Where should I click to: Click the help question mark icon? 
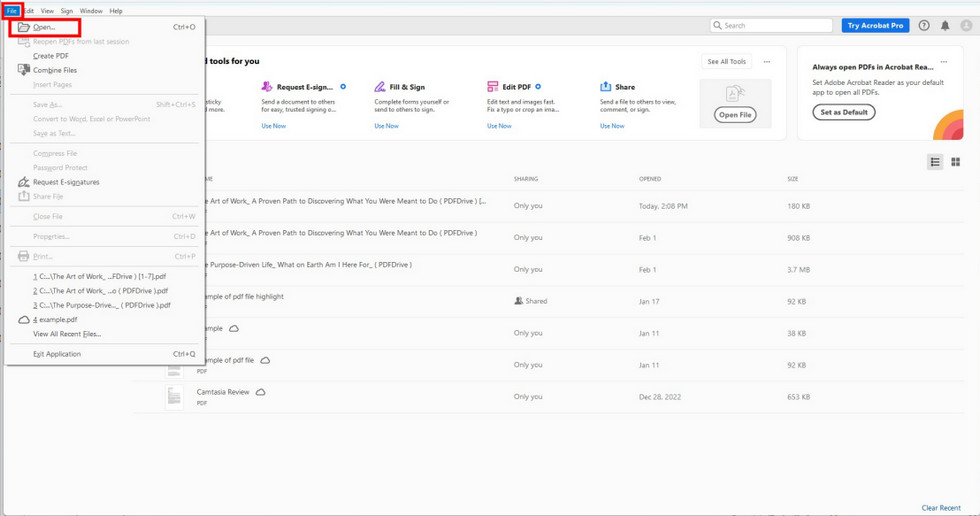(923, 25)
